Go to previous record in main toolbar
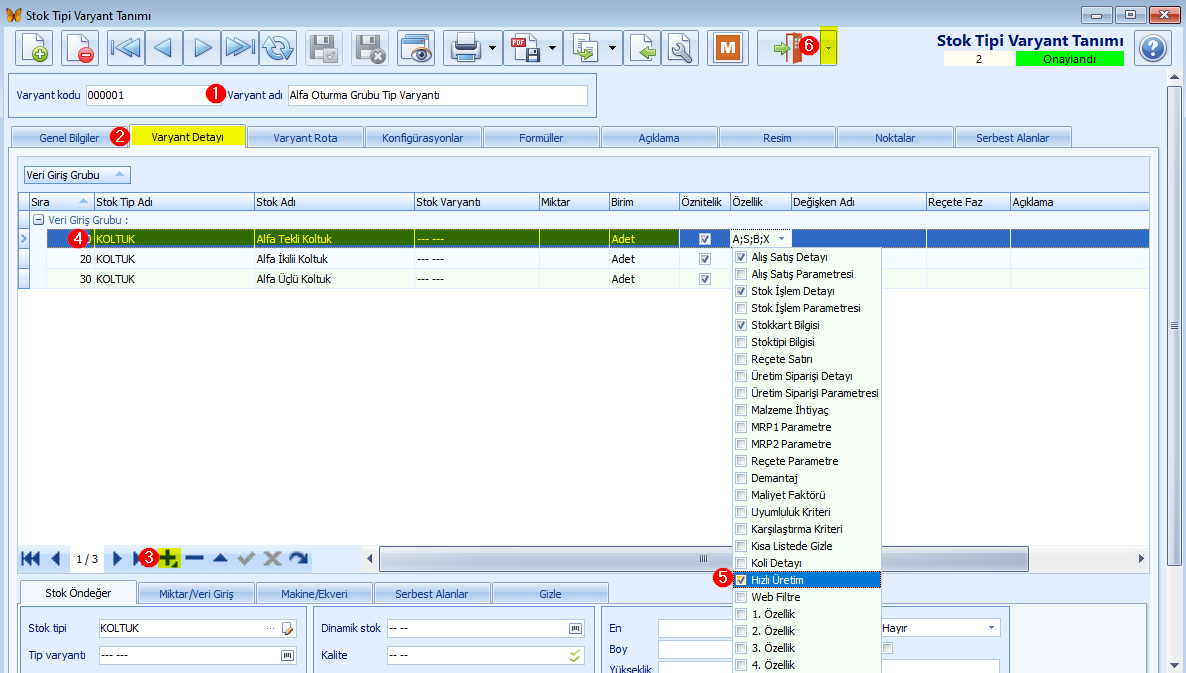1186x673 pixels. (x=163, y=48)
